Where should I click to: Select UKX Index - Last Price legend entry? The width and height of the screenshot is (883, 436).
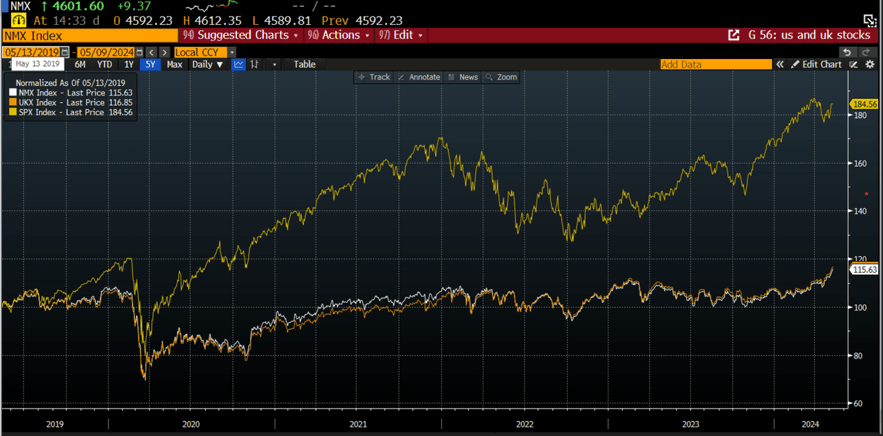pyautogui.click(x=75, y=102)
